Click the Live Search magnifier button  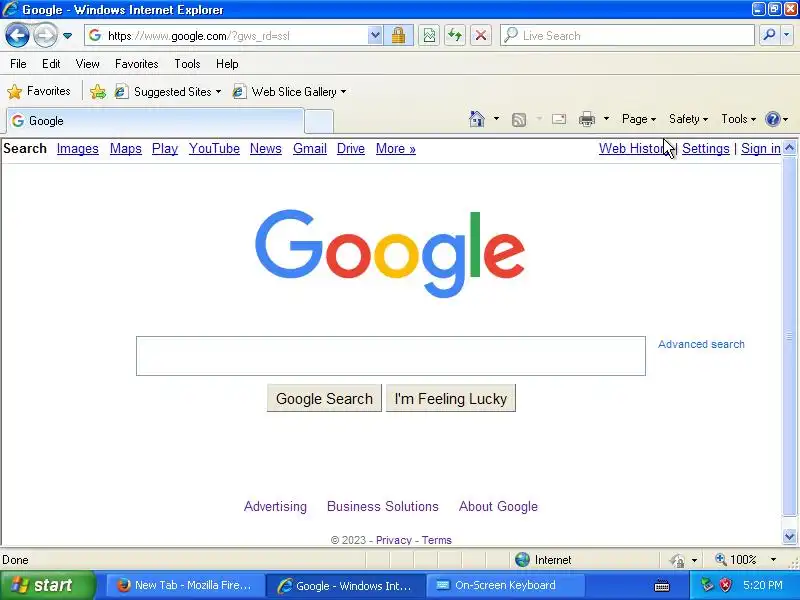coord(769,35)
